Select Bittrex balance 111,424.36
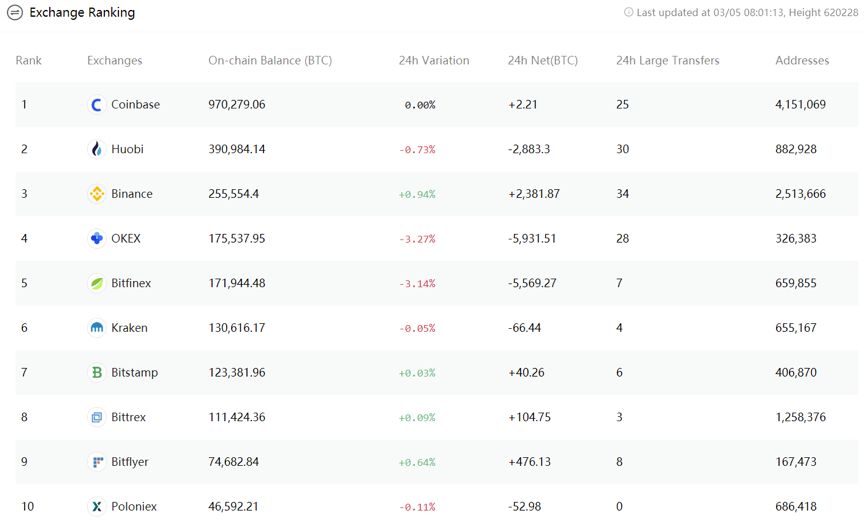865x526 pixels. click(237, 417)
